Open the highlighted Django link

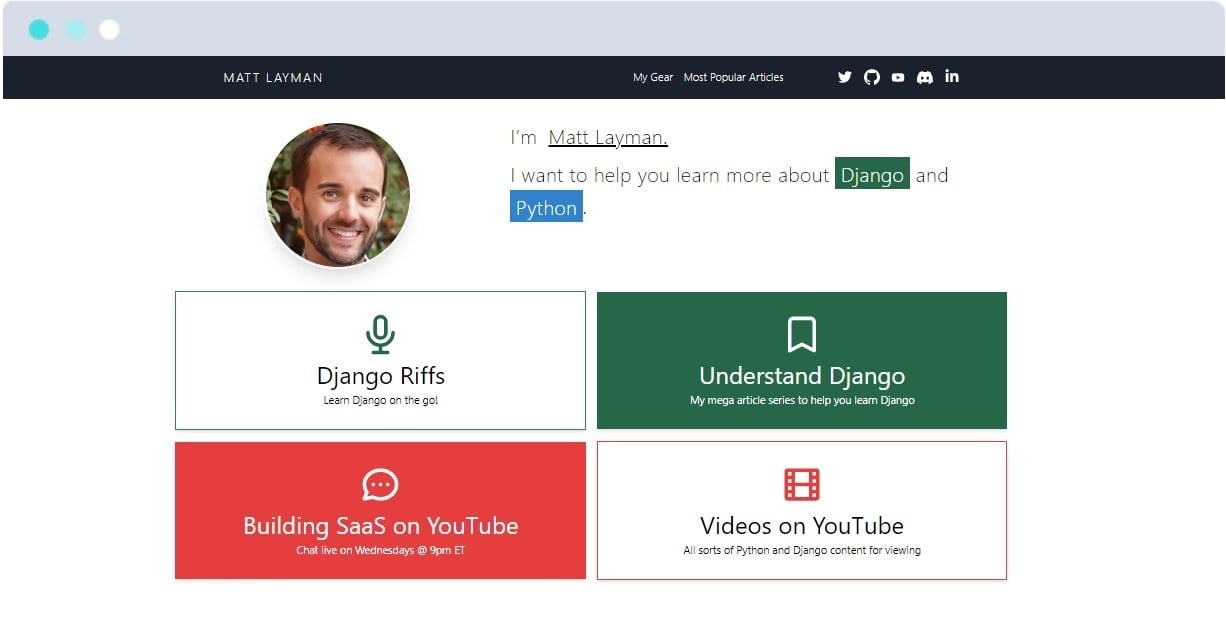872,174
